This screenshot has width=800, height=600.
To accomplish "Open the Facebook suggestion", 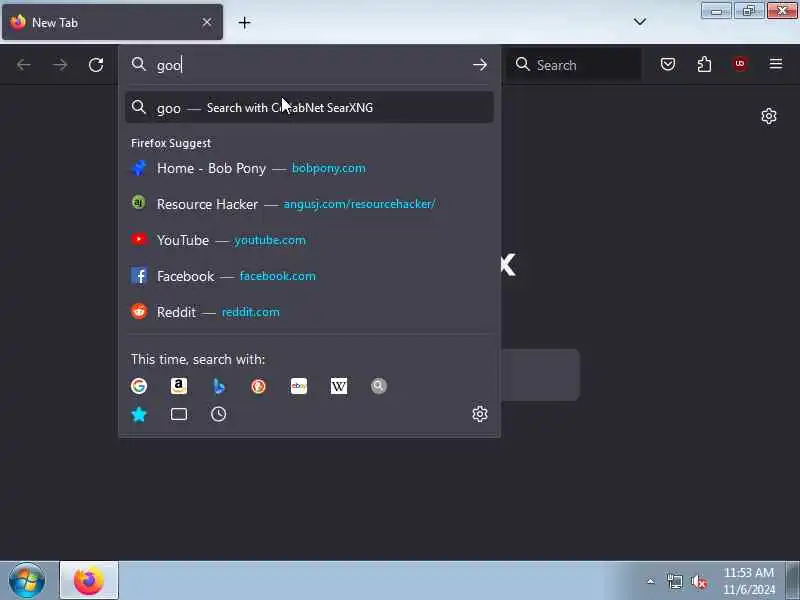I will pyautogui.click(x=309, y=276).
